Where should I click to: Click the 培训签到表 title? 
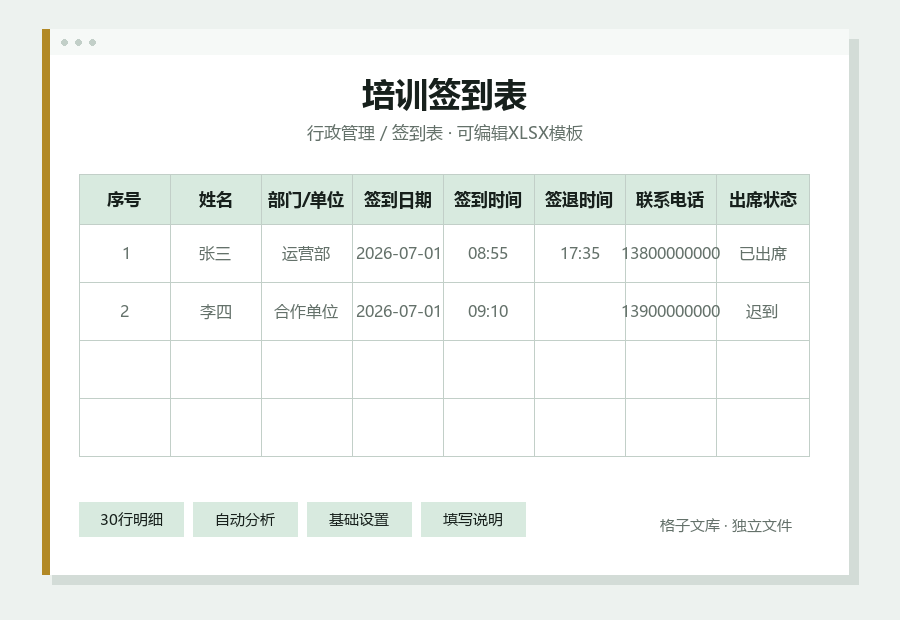(444, 95)
